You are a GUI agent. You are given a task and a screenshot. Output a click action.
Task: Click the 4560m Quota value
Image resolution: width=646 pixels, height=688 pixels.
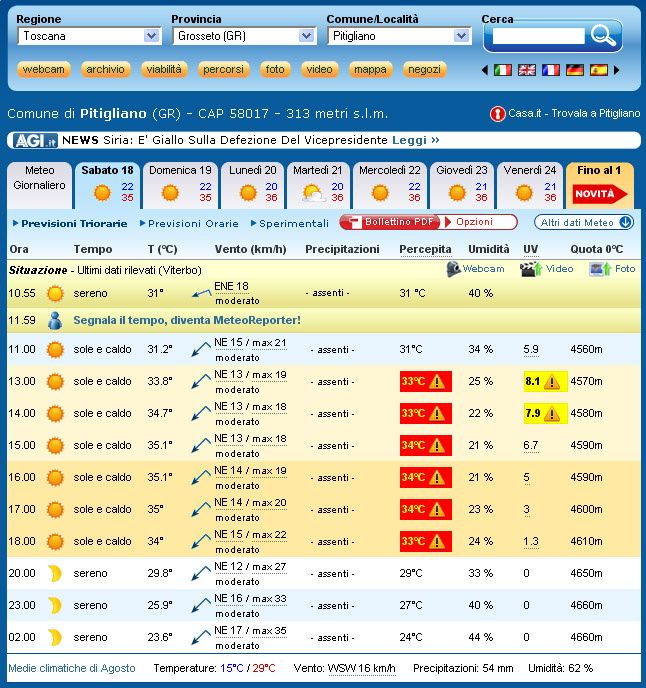click(586, 349)
